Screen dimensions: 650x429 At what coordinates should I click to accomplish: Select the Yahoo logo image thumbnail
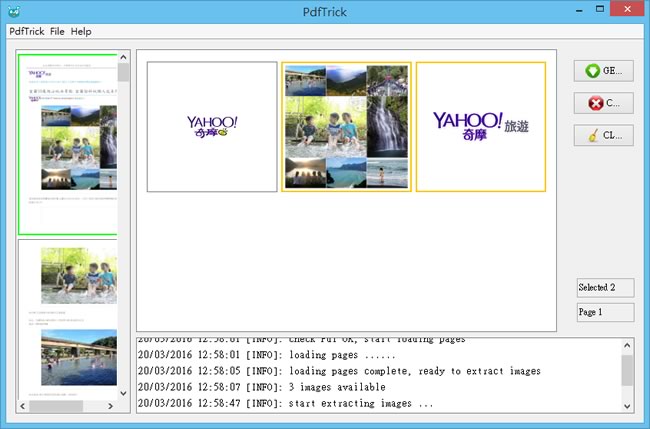coord(212,127)
